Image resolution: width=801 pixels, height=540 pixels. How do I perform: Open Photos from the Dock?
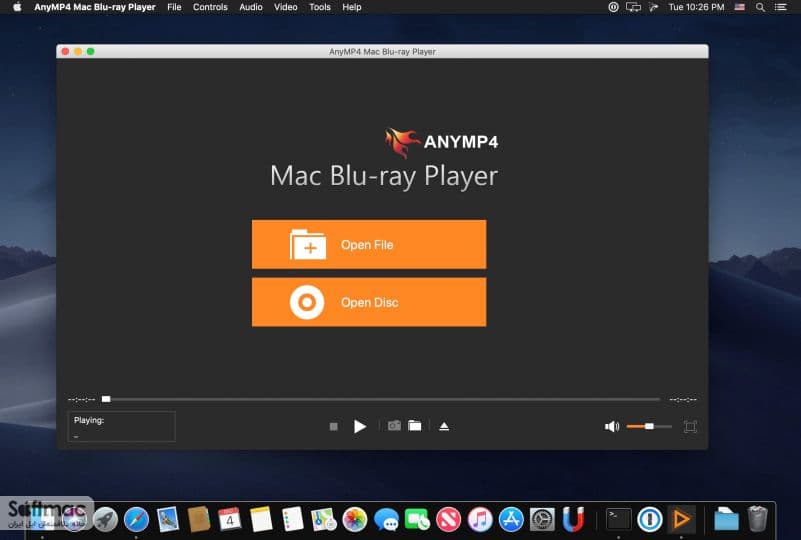pos(355,520)
